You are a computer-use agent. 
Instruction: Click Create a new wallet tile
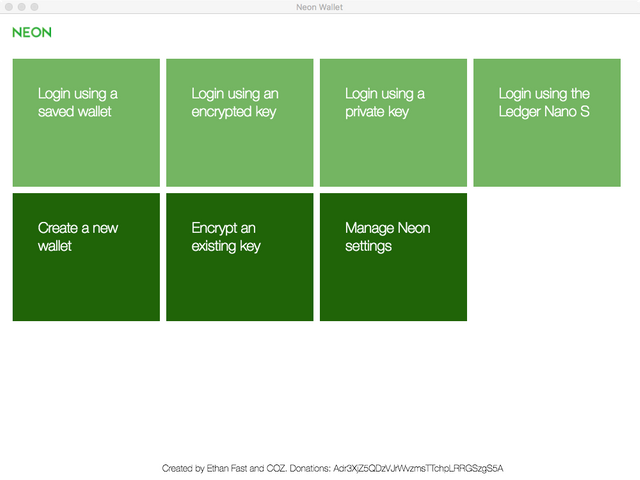point(86,257)
